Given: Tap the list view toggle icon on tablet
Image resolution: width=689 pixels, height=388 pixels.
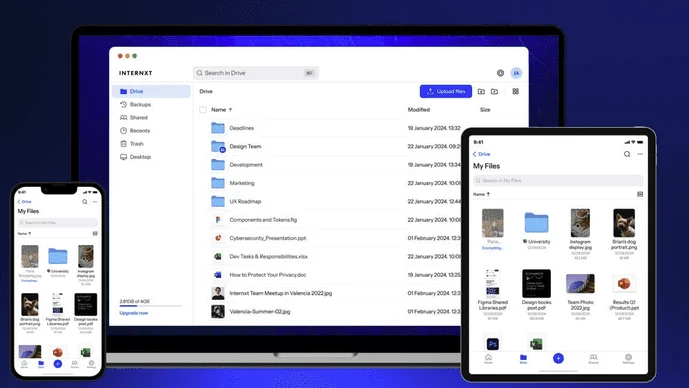Looking at the screenshot, I should [x=640, y=194].
